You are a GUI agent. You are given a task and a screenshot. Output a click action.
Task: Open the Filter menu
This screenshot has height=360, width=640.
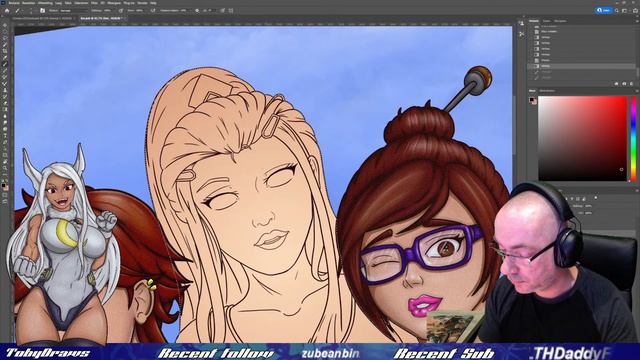pos(94,3)
